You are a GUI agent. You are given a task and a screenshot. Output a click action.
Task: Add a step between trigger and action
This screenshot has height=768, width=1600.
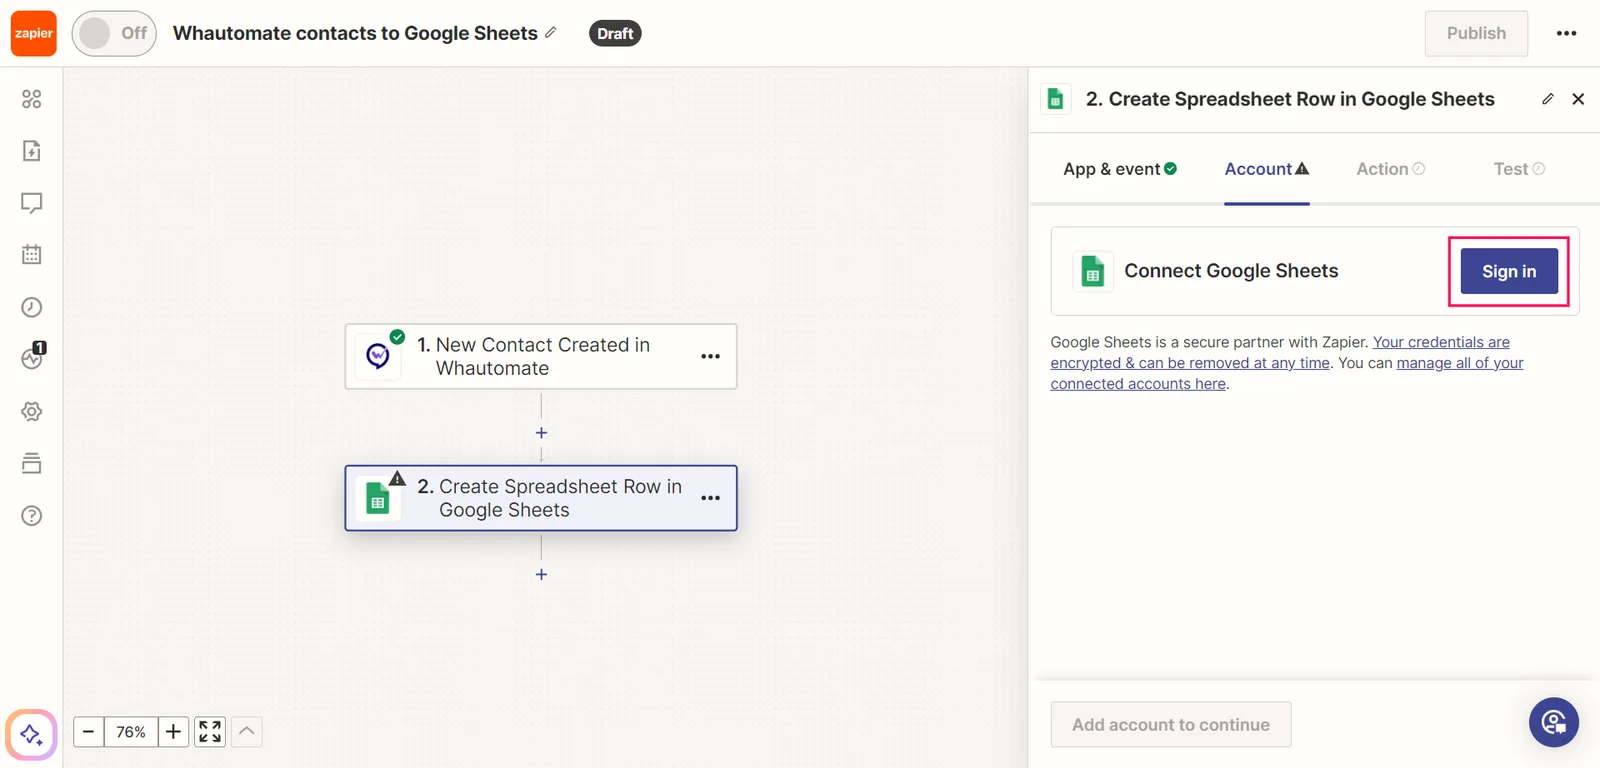point(541,433)
